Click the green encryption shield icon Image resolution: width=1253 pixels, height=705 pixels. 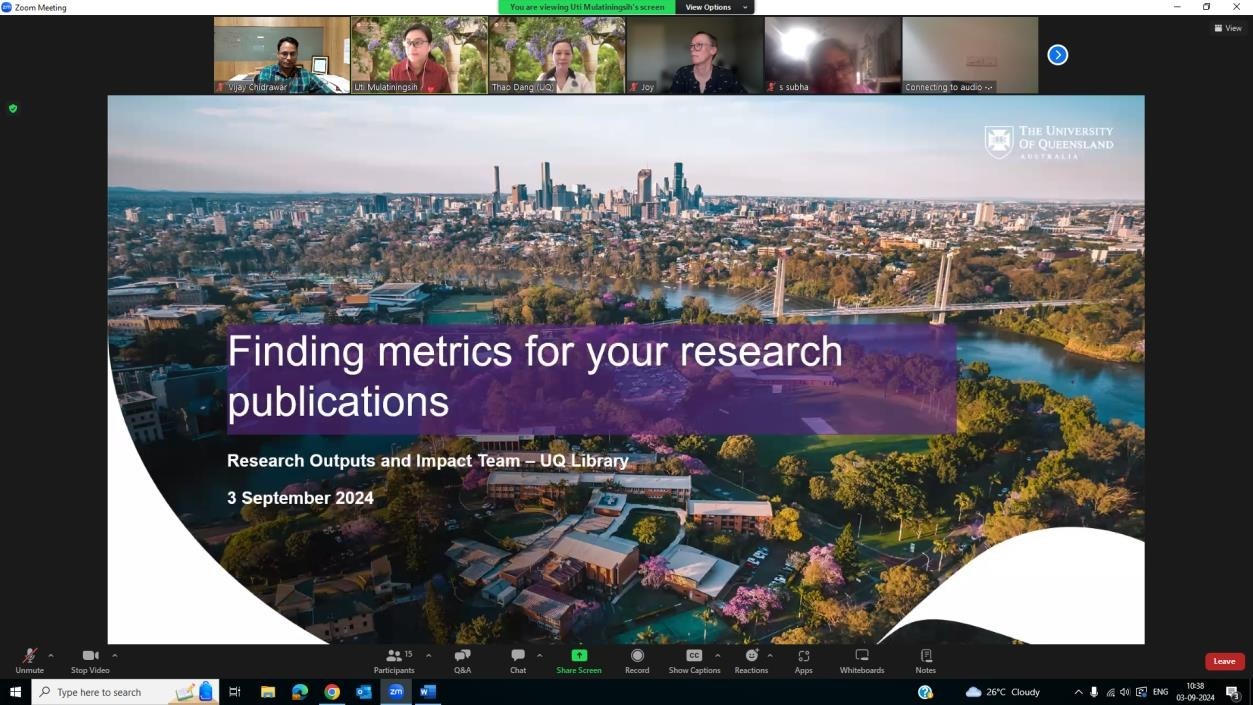[x=13, y=108]
